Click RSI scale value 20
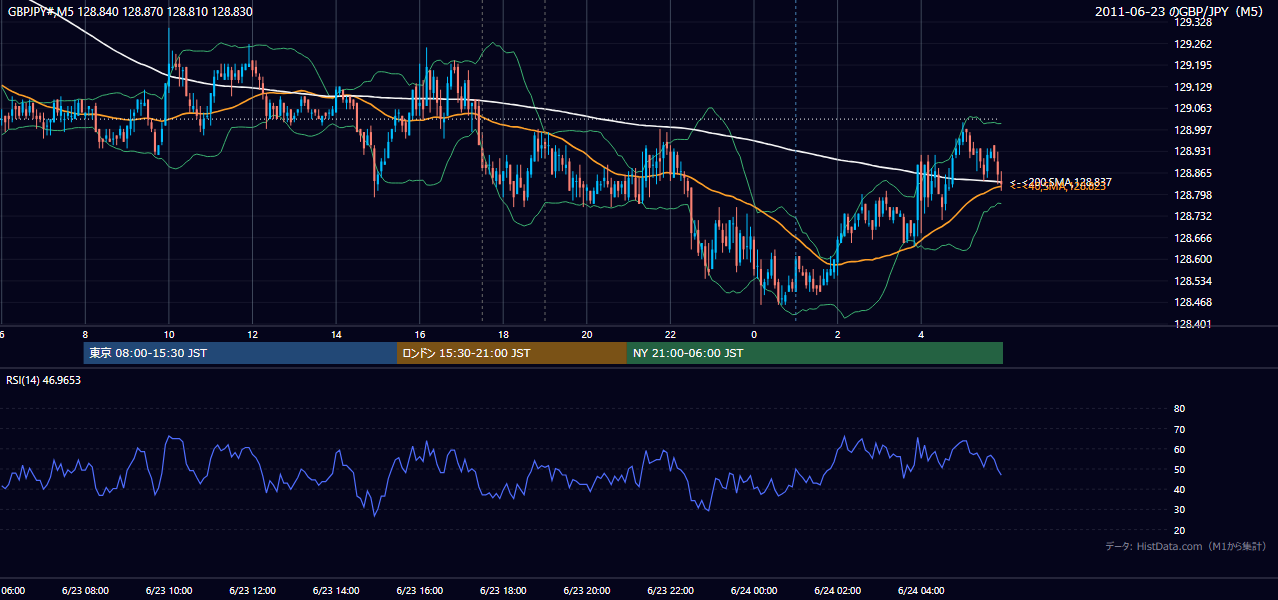The height and width of the screenshot is (600, 1278). click(x=1179, y=530)
